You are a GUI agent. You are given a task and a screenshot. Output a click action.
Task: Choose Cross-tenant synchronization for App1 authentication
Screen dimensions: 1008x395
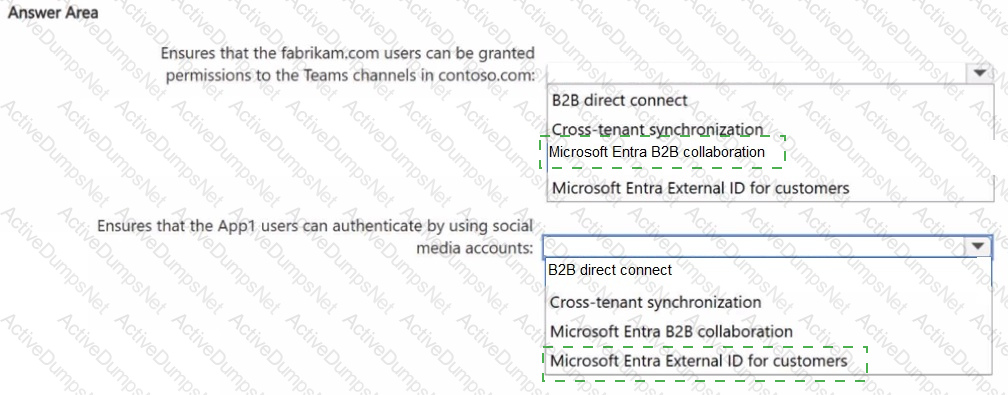(x=656, y=302)
